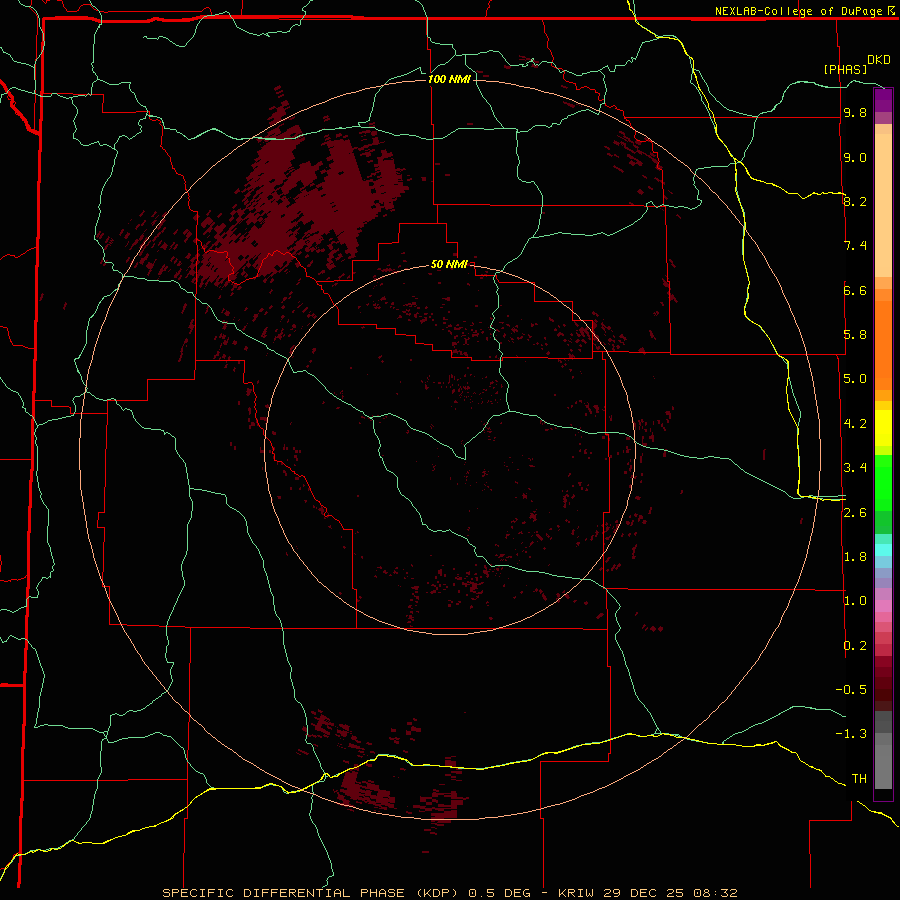Pick the yellow segment of the color bar

point(883,428)
